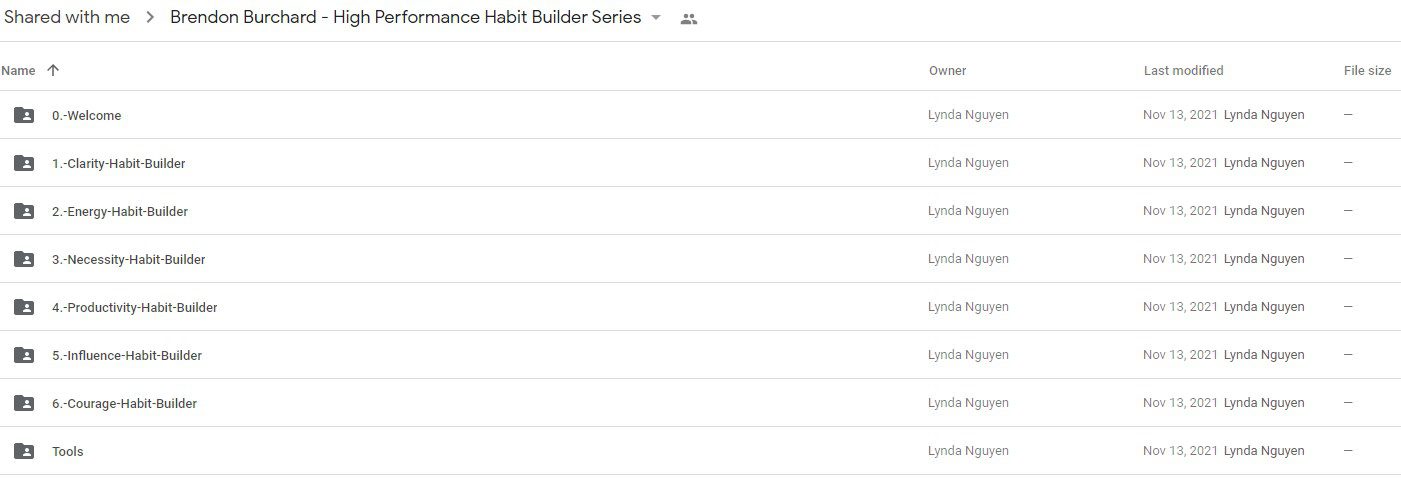
Task: Select the Tools folder name
Action: [68, 451]
